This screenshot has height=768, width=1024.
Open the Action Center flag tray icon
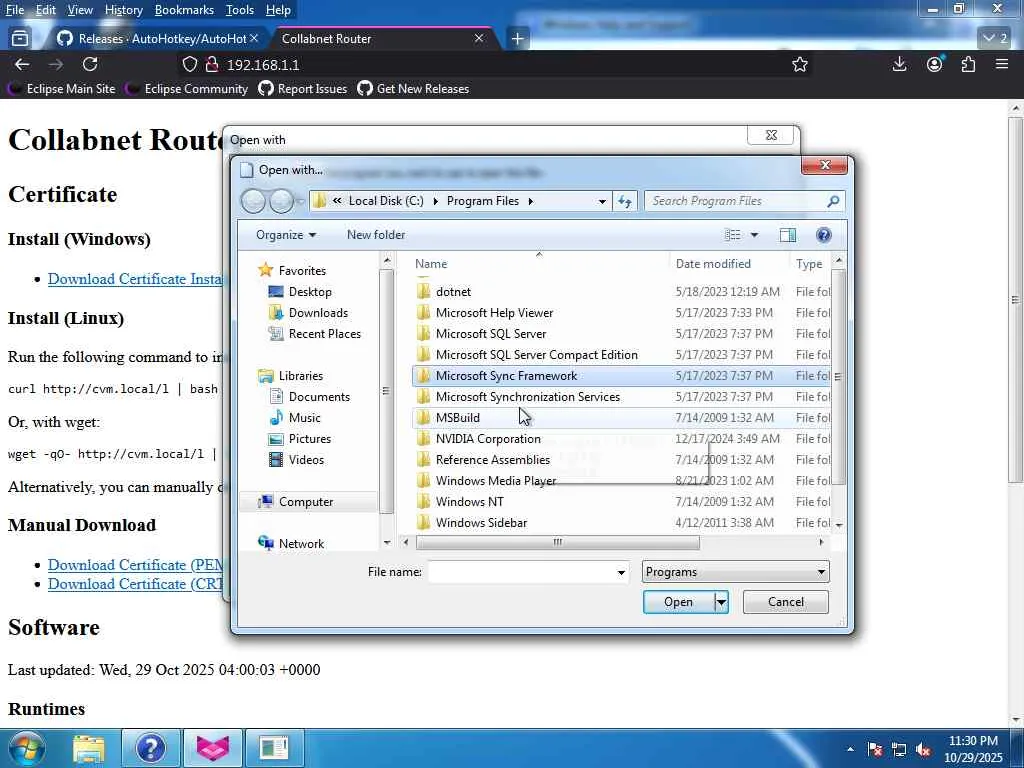(x=875, y=750)
